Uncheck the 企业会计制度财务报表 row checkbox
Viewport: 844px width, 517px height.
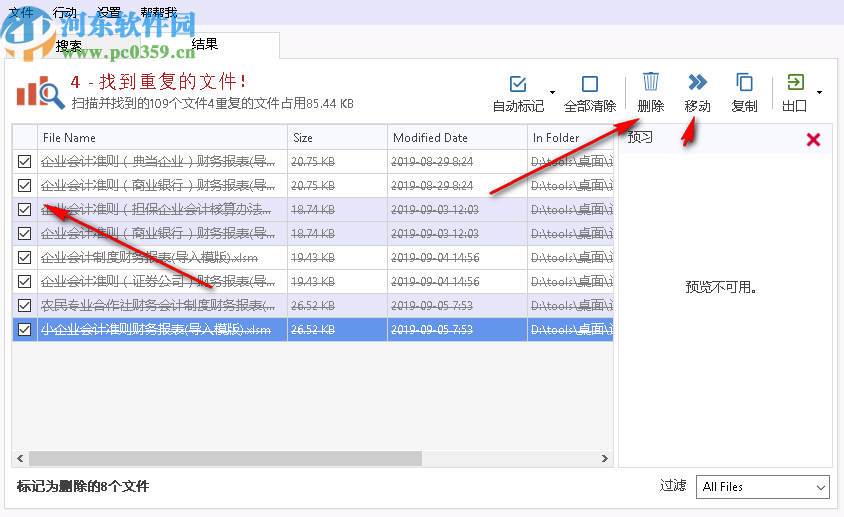(x=24, y=257)
